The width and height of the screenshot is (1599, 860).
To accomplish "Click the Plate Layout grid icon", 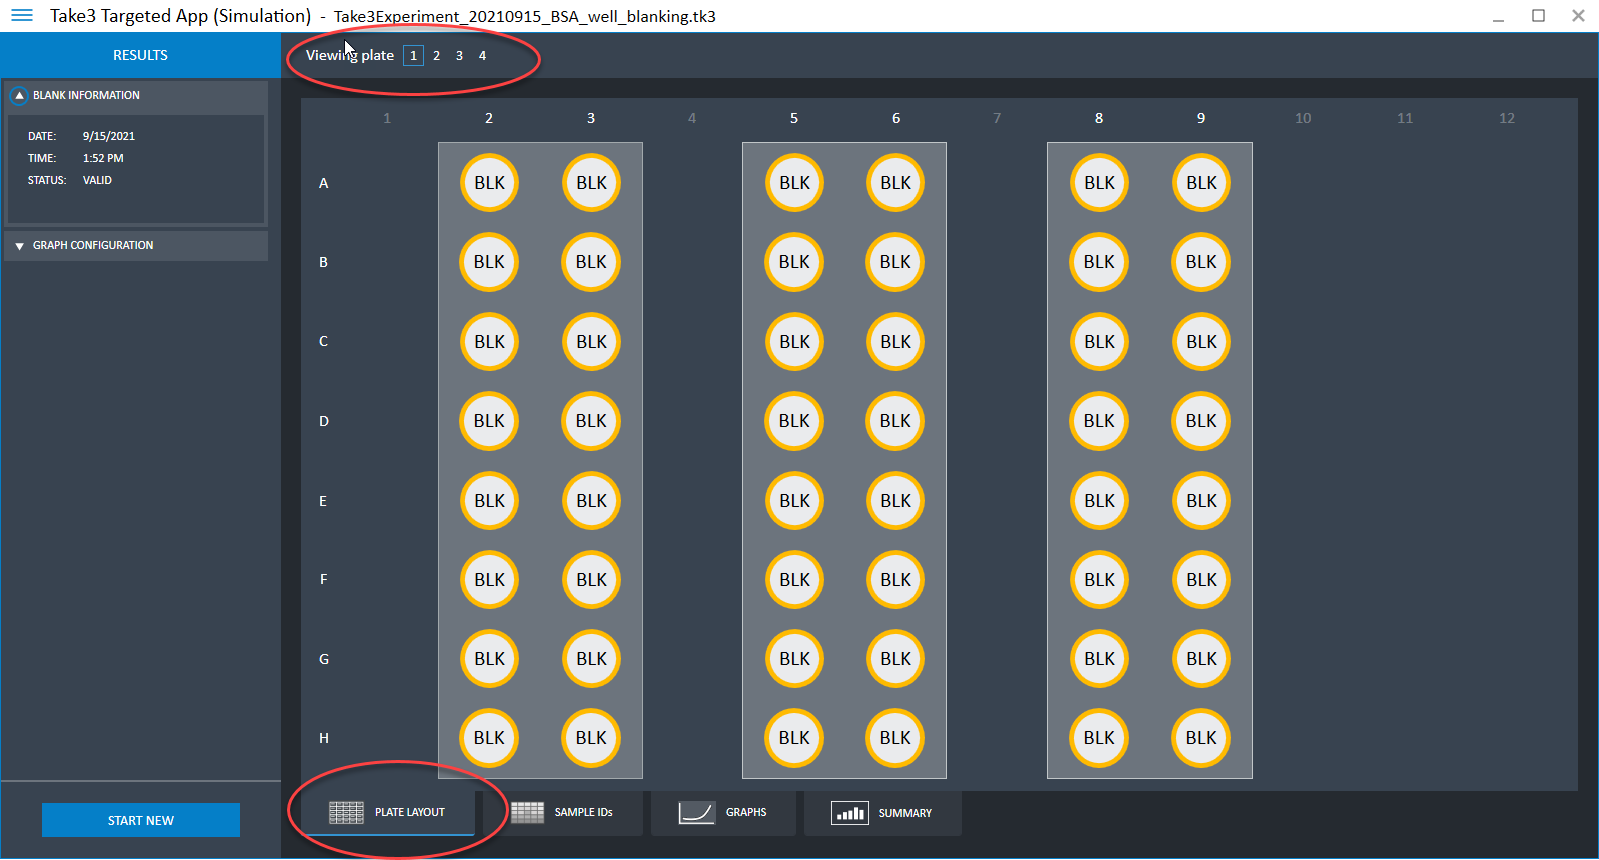I will [346, 813].
